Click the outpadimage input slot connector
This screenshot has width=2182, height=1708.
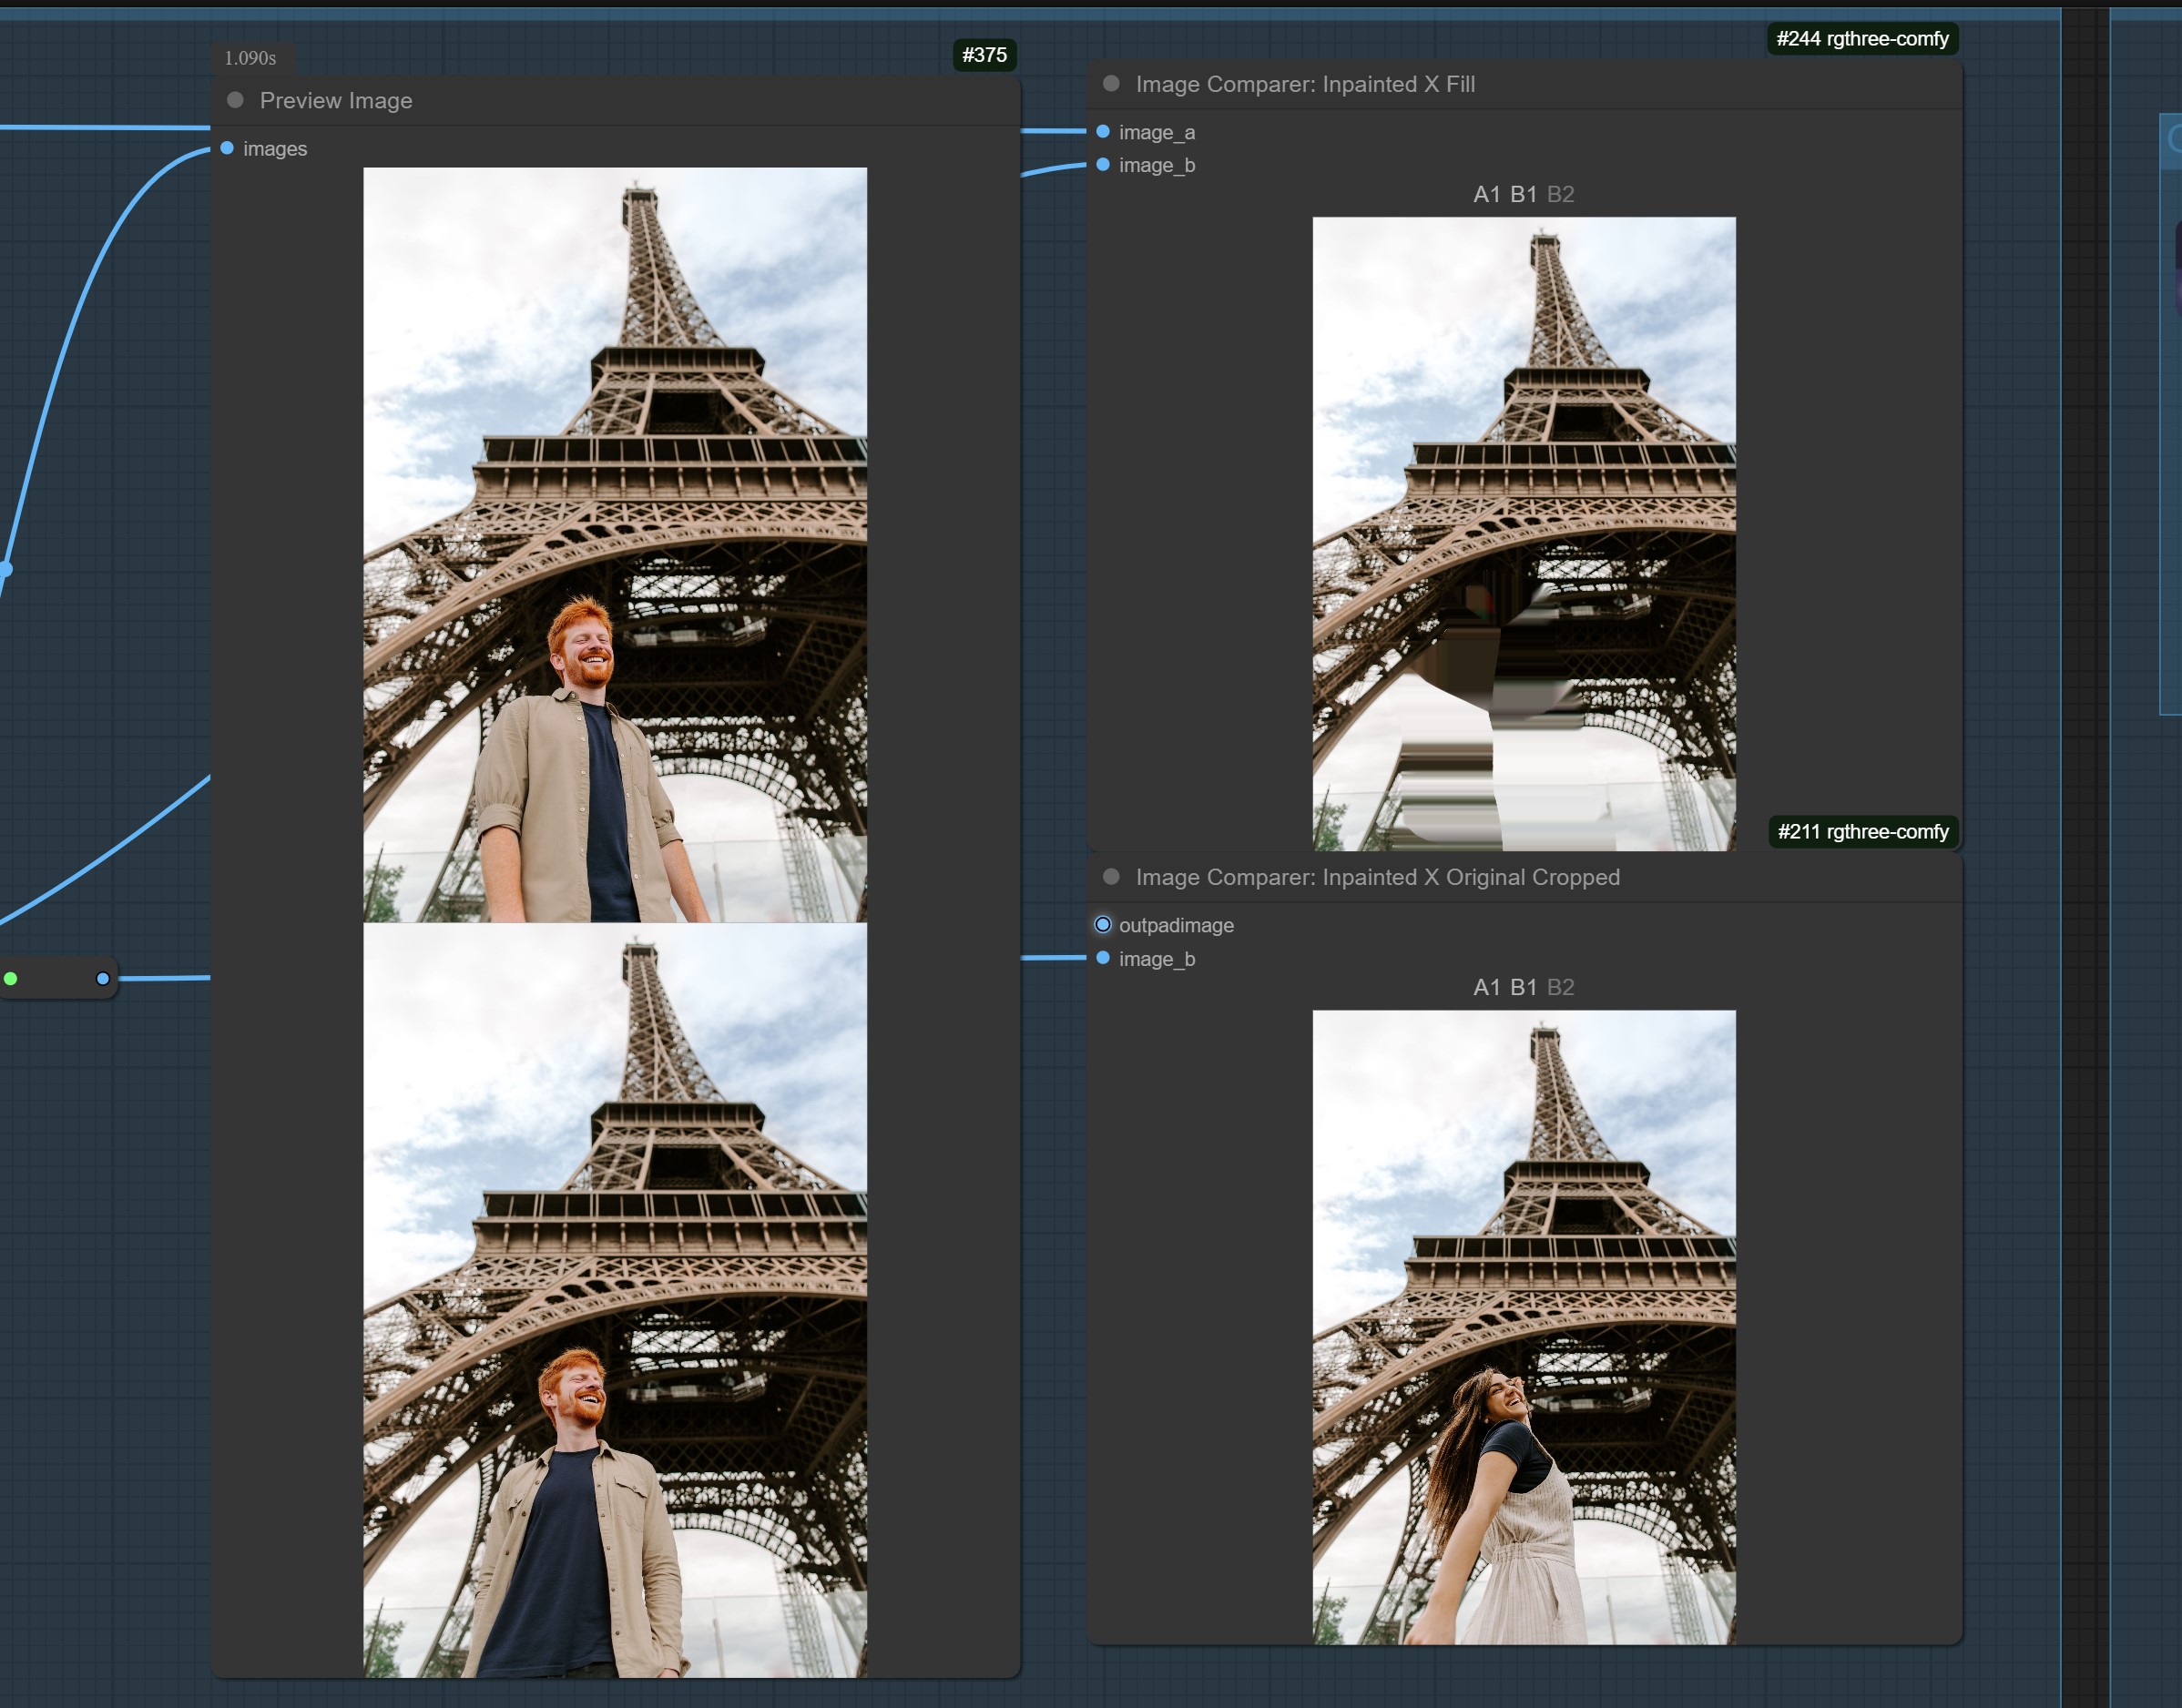pyautogui.click(x=1102, y=925)
